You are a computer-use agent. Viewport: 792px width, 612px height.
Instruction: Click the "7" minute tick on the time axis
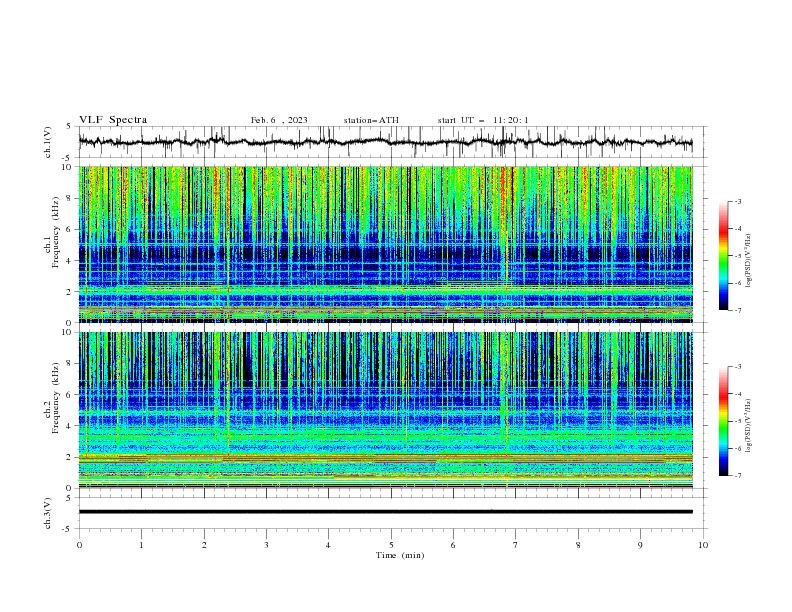point(516,545)
